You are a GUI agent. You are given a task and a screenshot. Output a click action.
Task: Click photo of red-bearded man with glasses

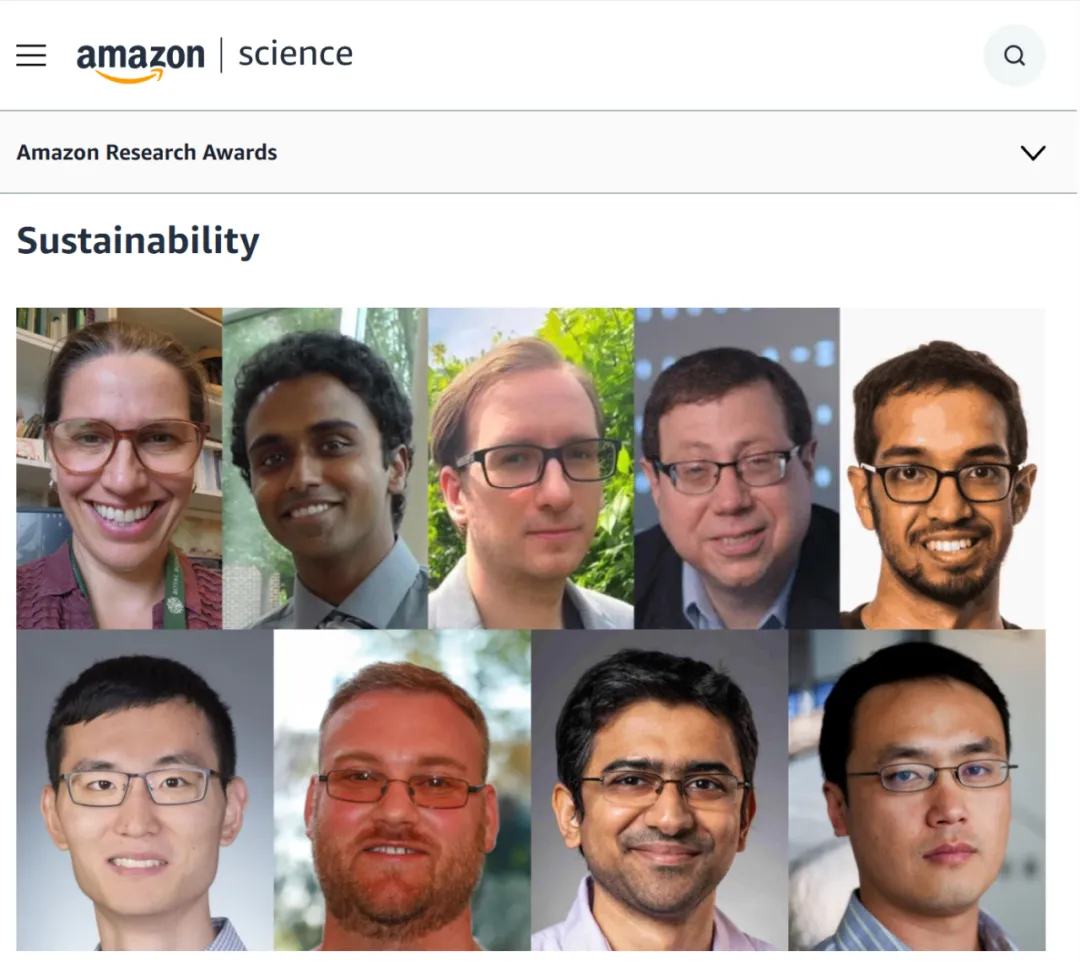point(402,790)
